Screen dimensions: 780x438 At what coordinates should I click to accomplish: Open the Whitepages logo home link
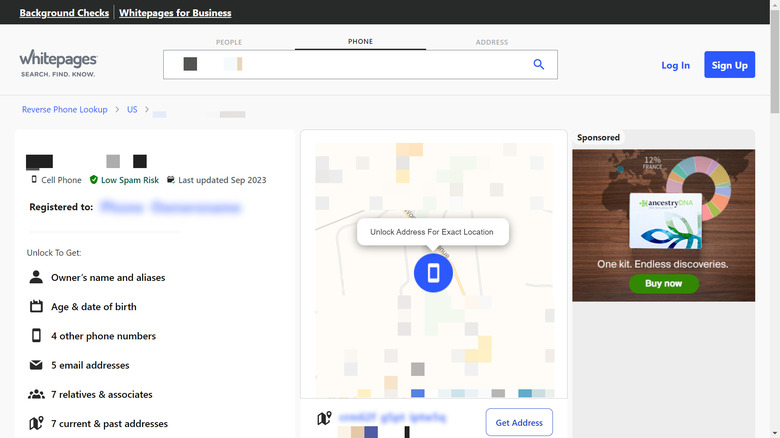pyautogui.click(x=58, y=63)
